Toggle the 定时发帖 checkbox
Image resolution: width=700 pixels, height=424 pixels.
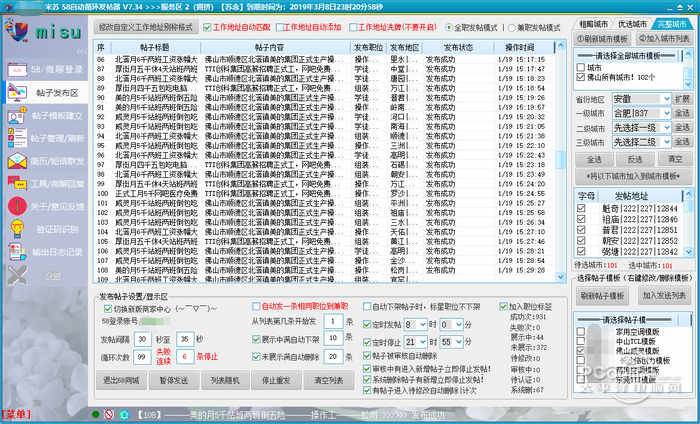[x=367, y=324]
